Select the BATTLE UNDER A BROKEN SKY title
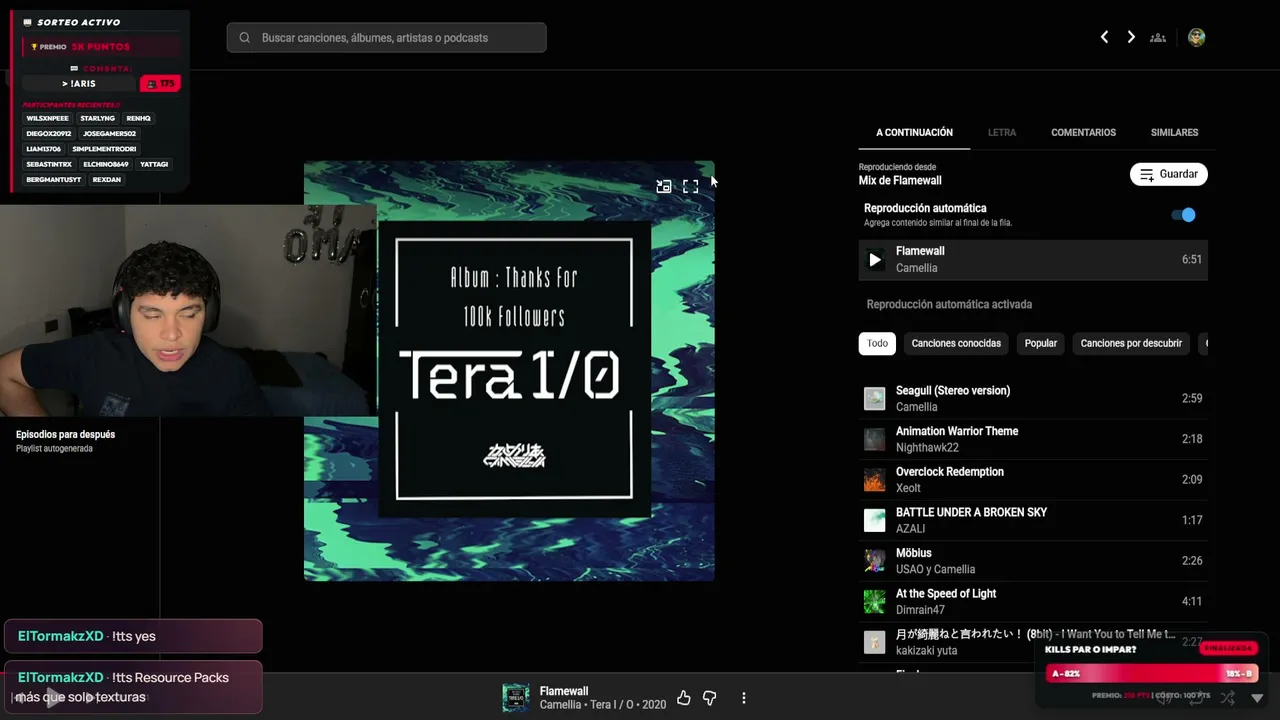Image resolution: width=1280 pixels, height=720 pixels. (x=971, y=512)
